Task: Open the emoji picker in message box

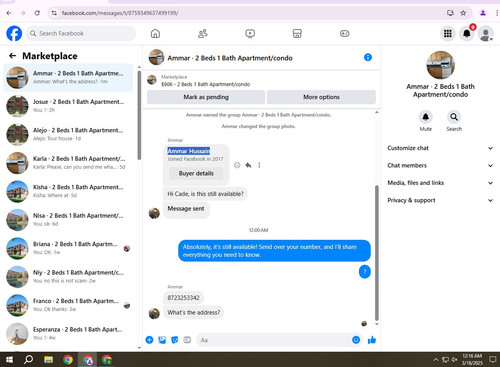Action: 356,340
